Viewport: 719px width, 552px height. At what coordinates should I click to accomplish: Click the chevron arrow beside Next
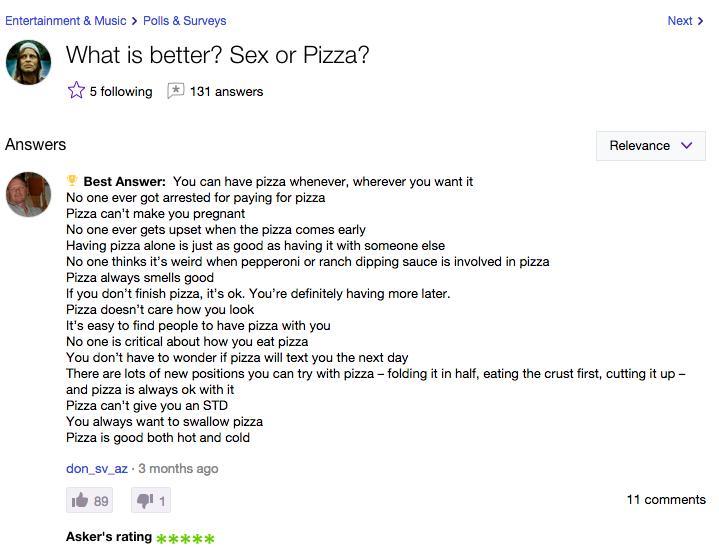pos(700,21)
